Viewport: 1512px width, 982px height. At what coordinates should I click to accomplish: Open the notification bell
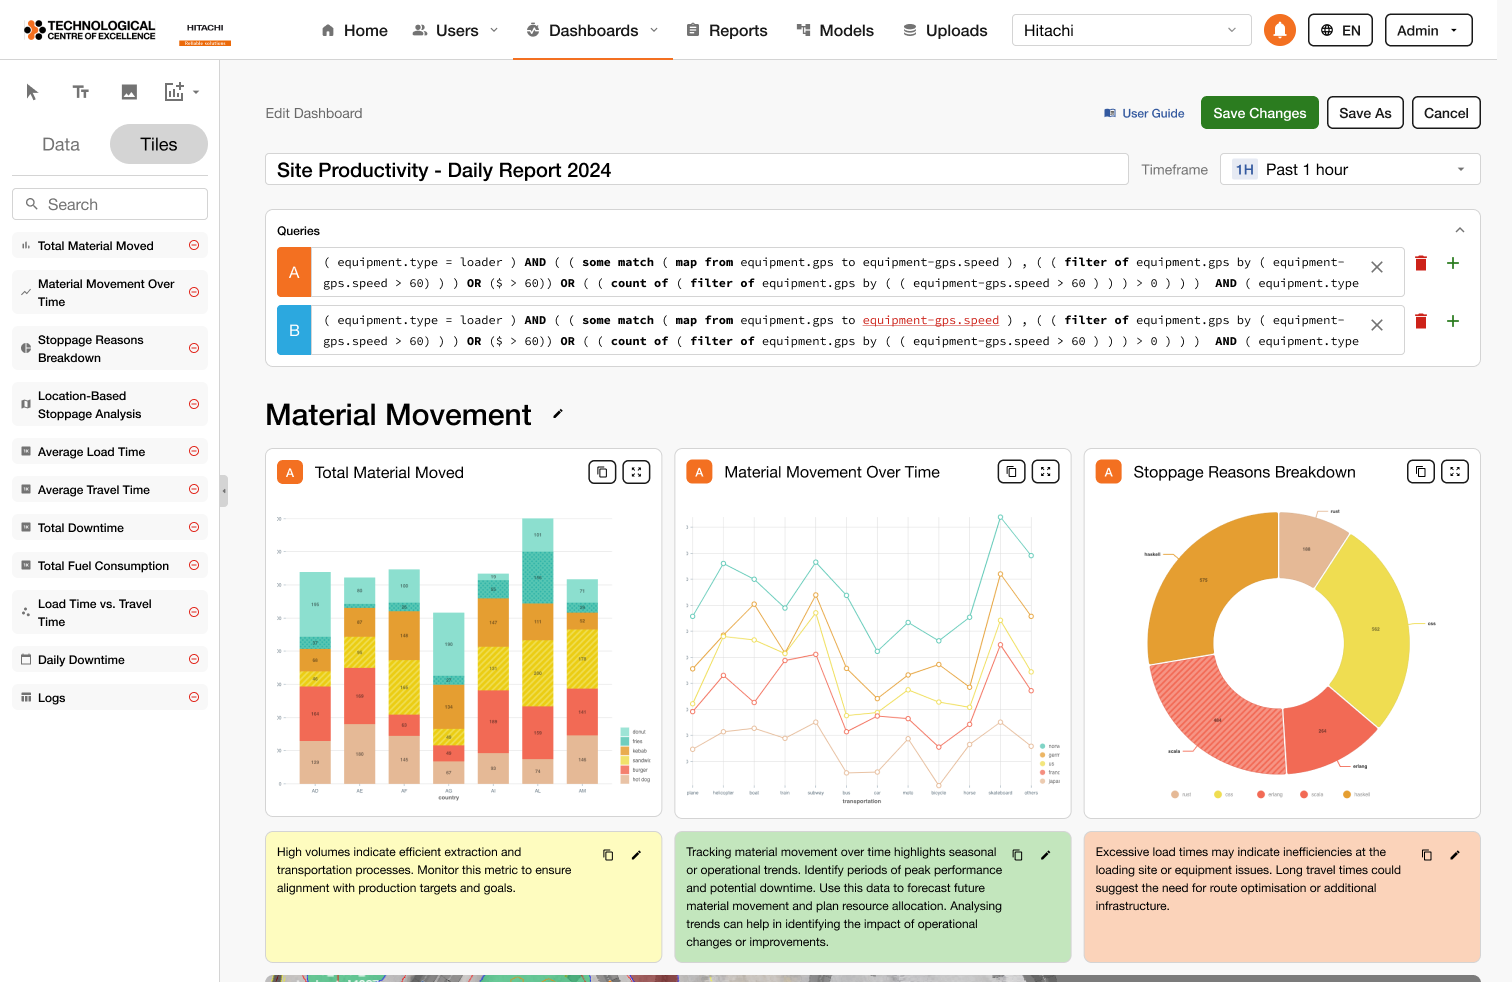point(1279,30)
